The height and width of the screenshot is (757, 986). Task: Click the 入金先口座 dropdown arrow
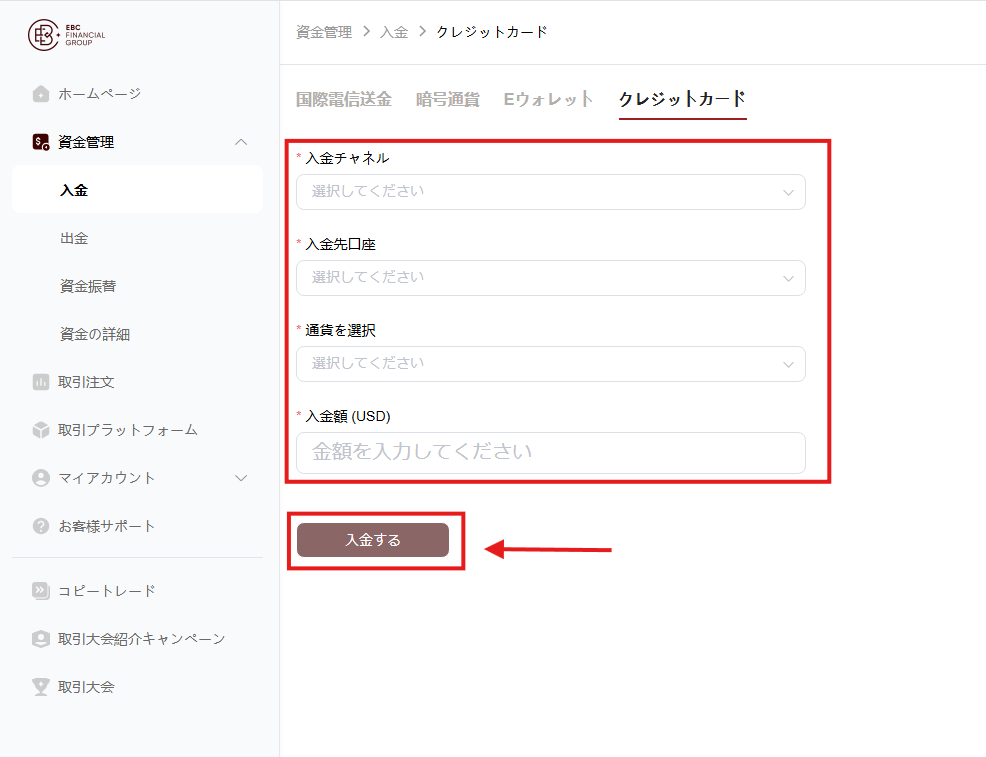click(788, 279)
